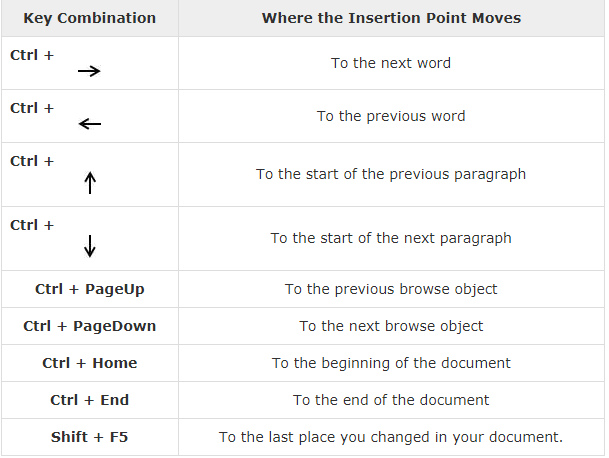
Task: Click 'To the previous browse object' text
Action: [x=391, y=289]
